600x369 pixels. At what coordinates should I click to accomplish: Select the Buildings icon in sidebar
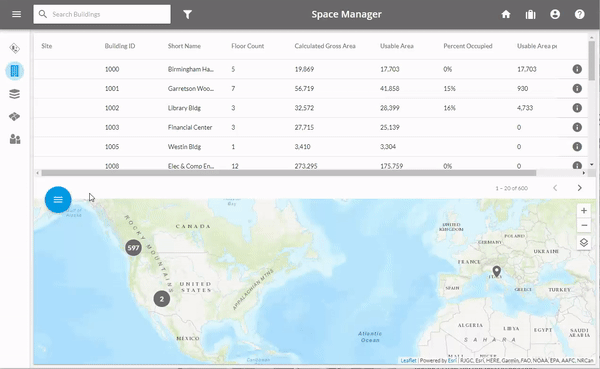tap(15, 71)
